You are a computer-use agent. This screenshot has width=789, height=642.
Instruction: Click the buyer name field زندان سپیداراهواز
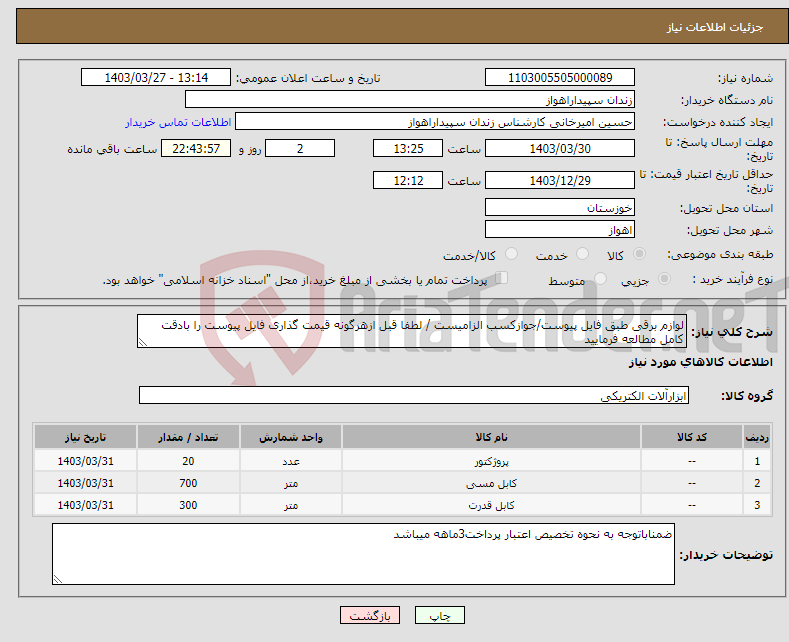[410, 100]
